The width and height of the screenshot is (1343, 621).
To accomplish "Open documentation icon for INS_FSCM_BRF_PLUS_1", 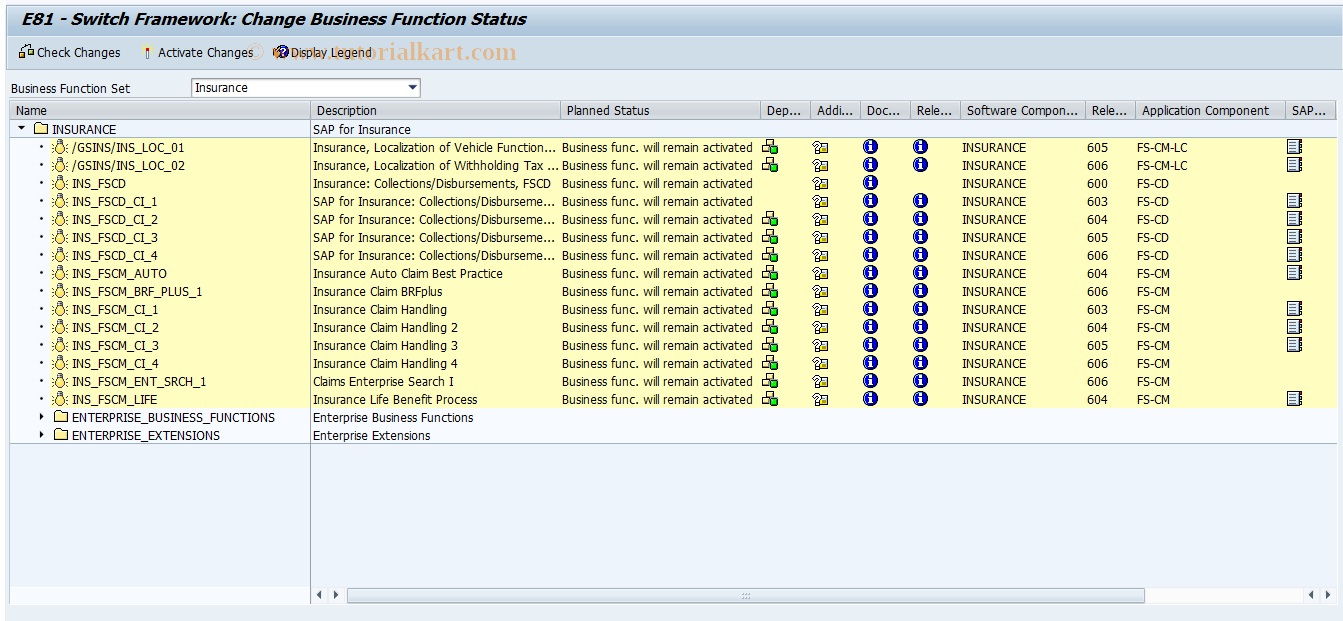I will coord(870,291).
